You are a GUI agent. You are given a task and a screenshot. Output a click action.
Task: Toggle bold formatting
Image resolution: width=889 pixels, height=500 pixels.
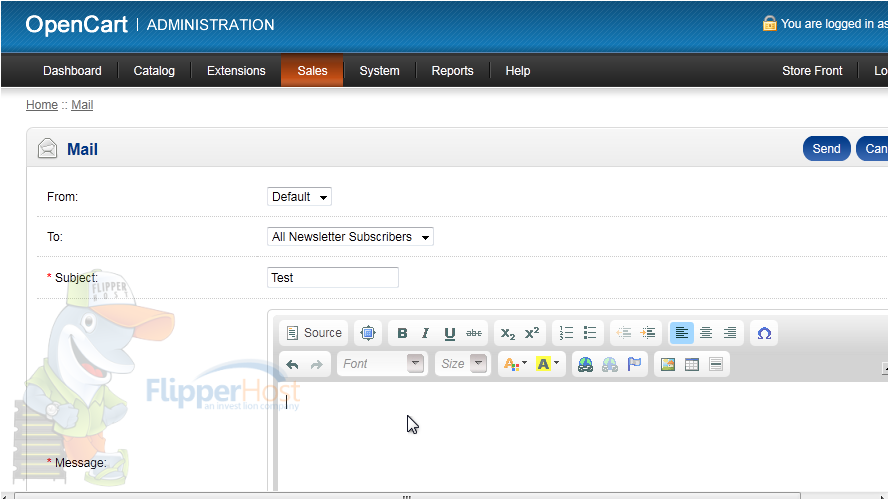coord(402,333)
